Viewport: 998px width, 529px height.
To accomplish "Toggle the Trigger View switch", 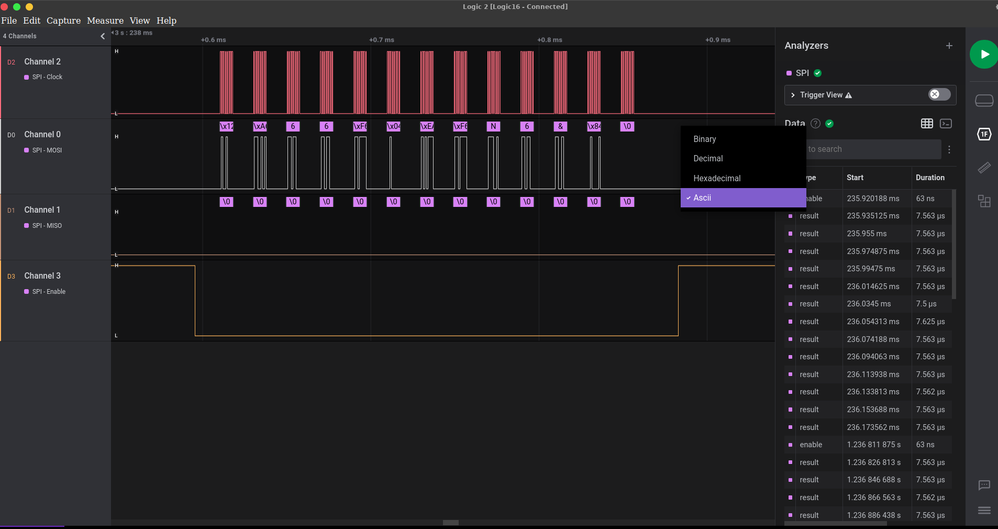I will coord(939,95).
